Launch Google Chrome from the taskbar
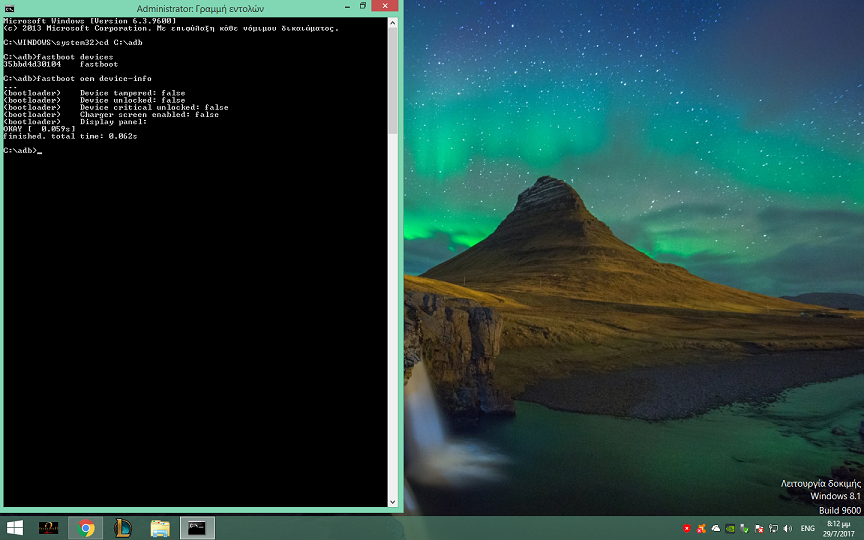864x540 pixels. (86, 528)
